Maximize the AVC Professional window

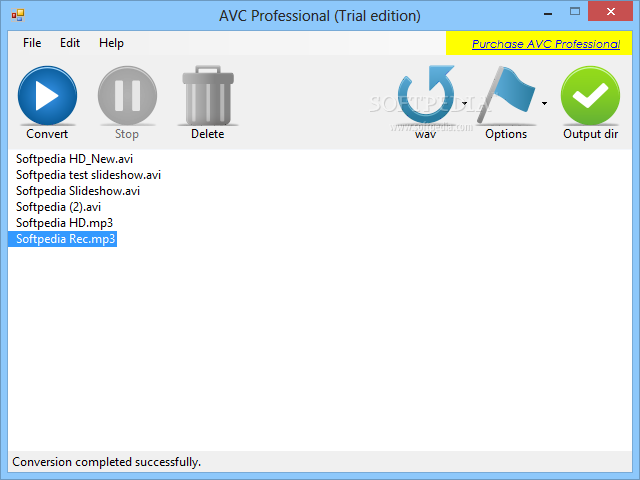tap(575, 11)
